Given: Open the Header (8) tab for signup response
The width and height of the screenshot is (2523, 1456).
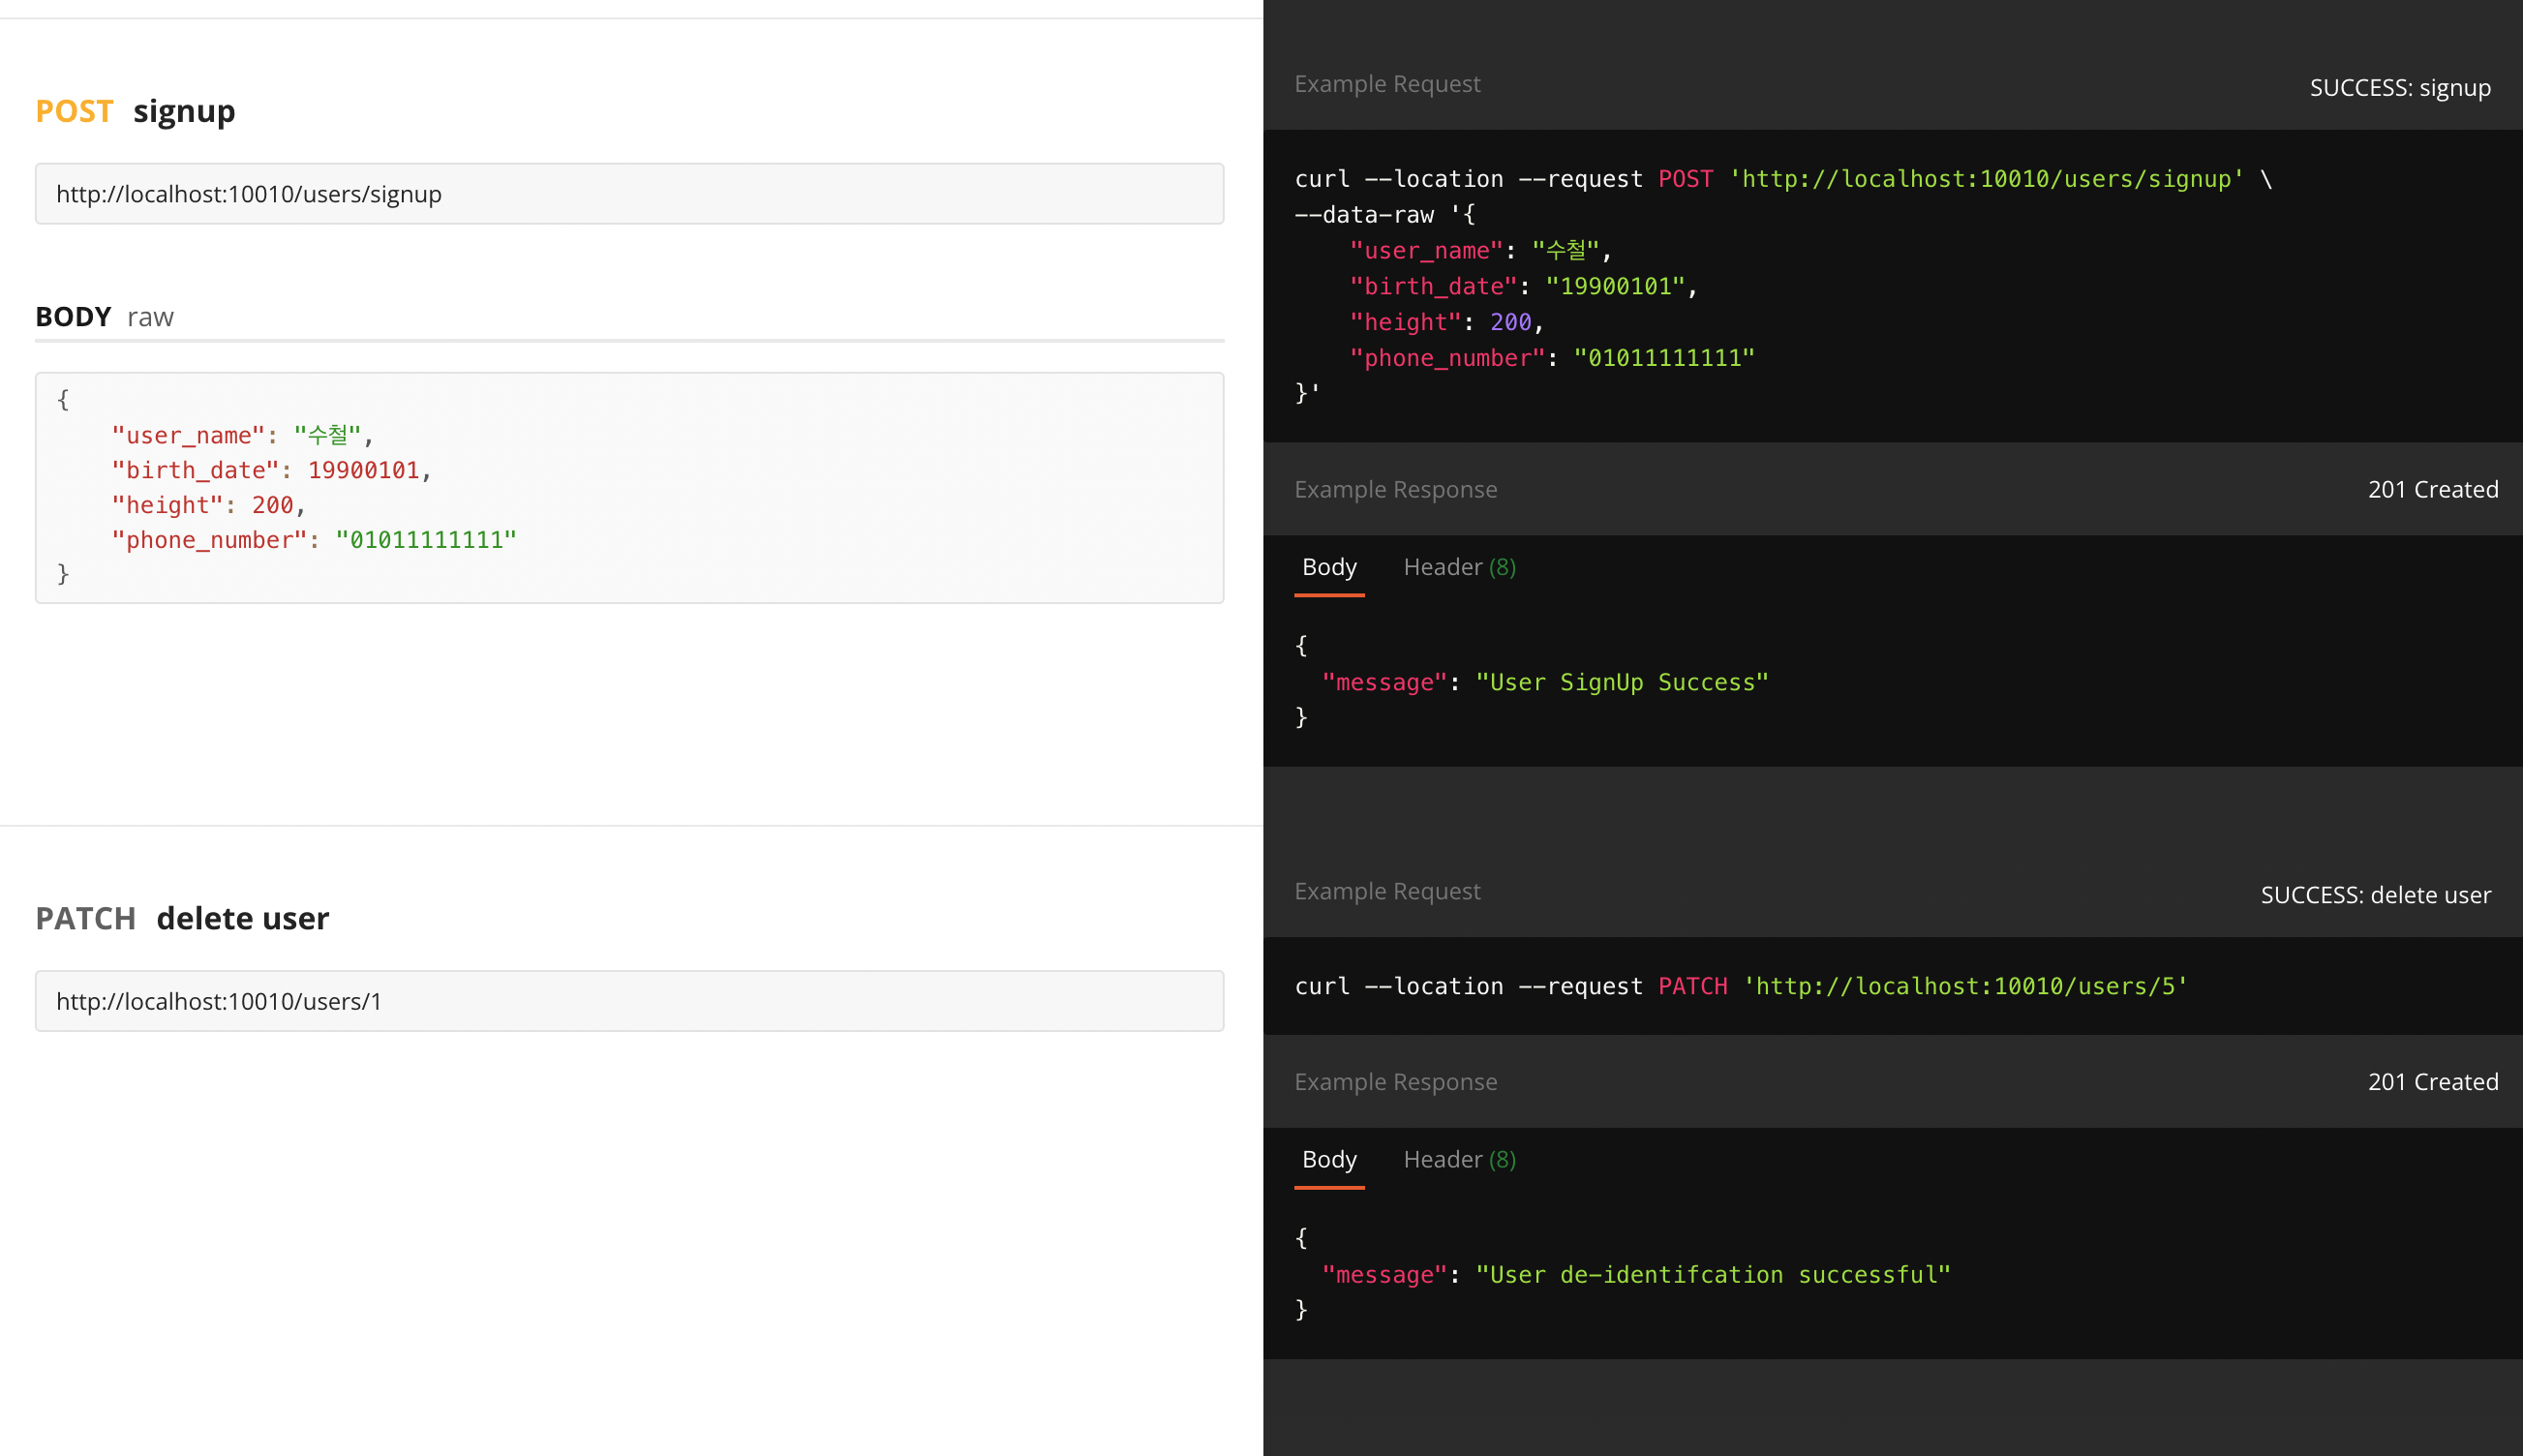Looking at the screenshot, I should [x=1458, y=567].
